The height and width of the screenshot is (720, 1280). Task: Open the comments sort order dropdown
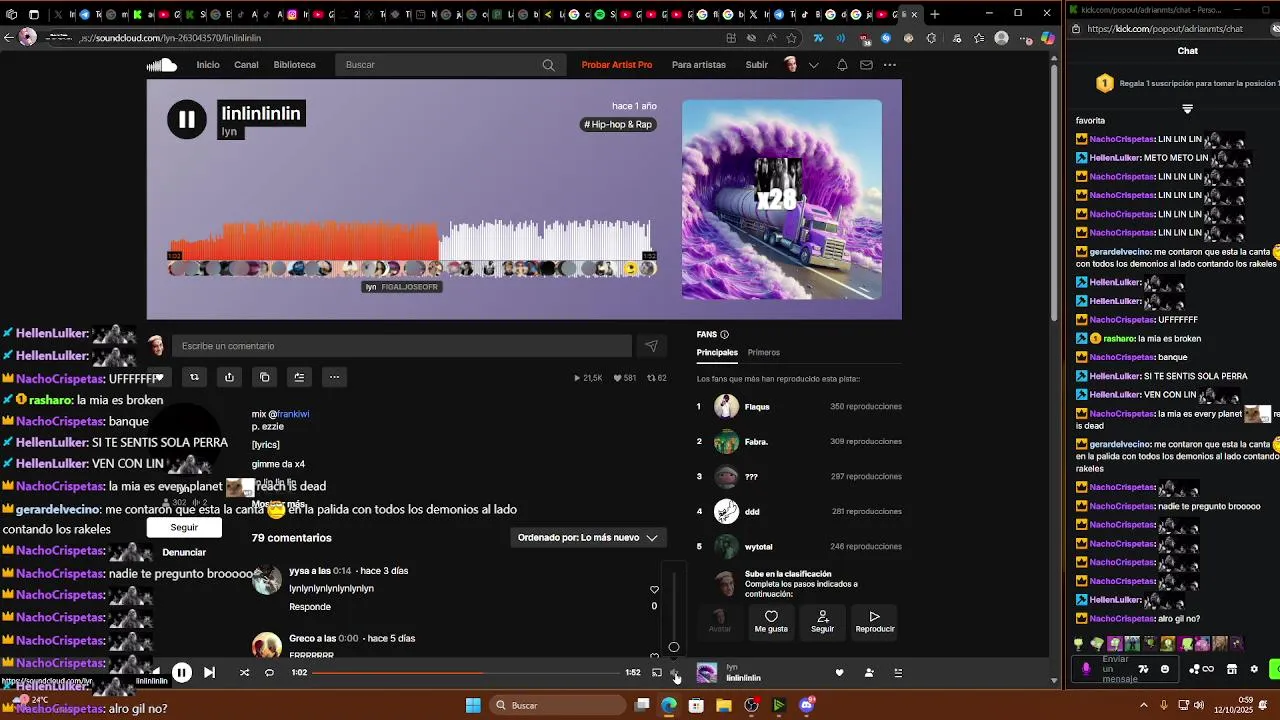[588, 538]
